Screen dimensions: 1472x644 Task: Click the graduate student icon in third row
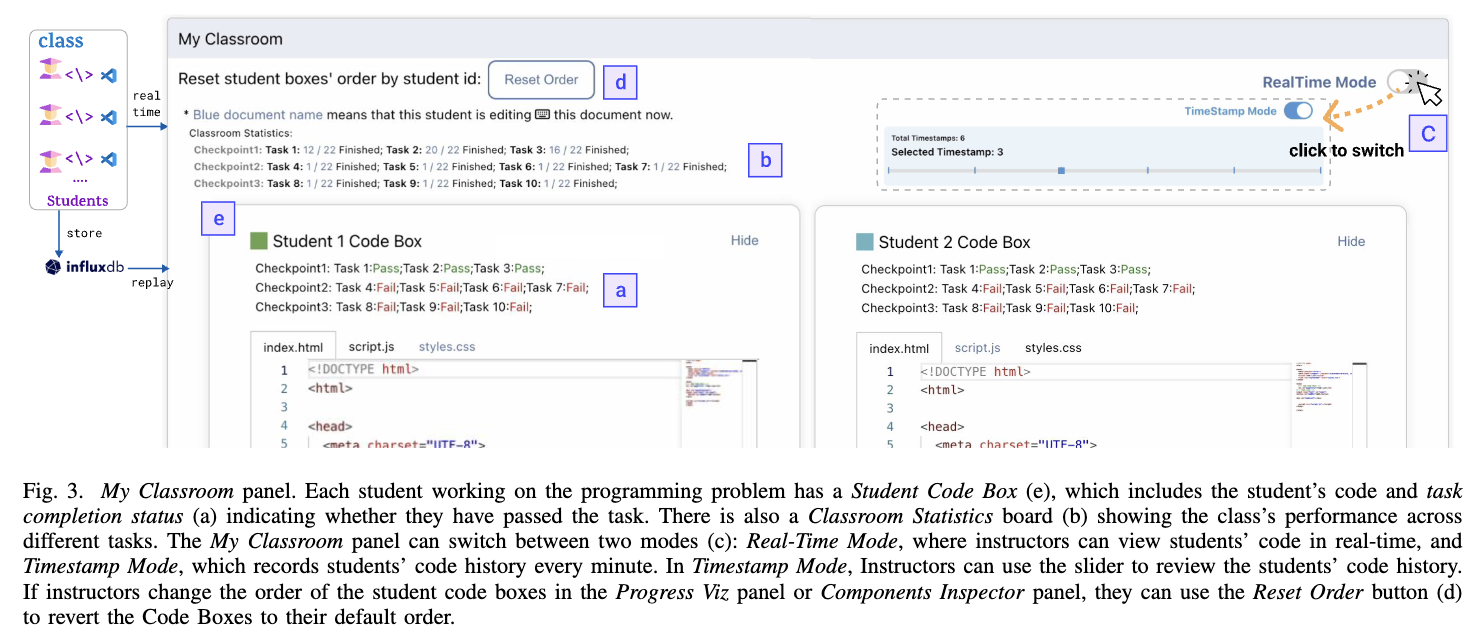click(x=49, y=159)
